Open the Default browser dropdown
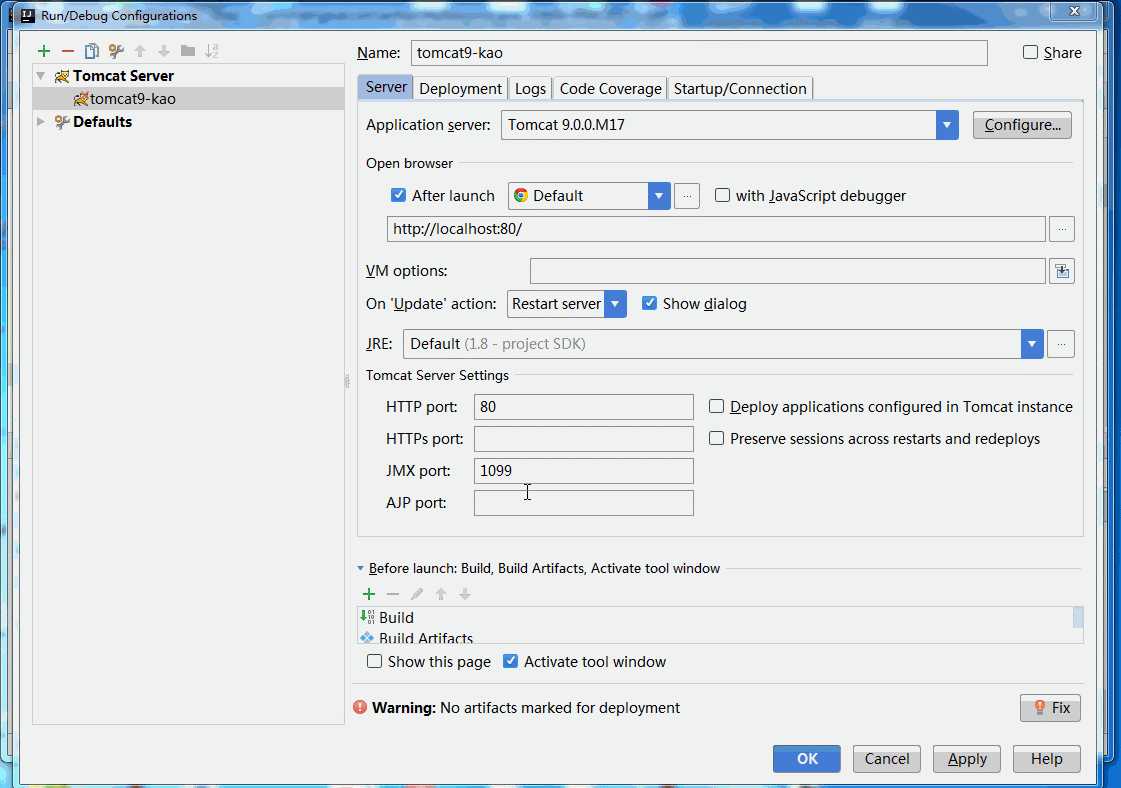Viewport: 1121px width, 788px height. [658, 196]
